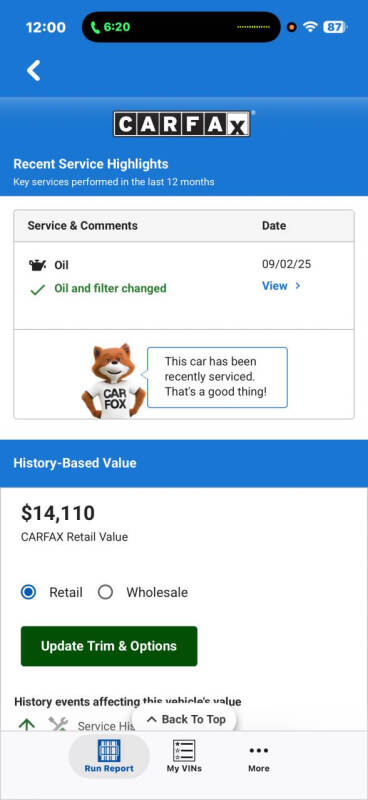The image size is (368, 800).
Task: Tap Back To Top up chevron
Action: [x=151, y=719]
